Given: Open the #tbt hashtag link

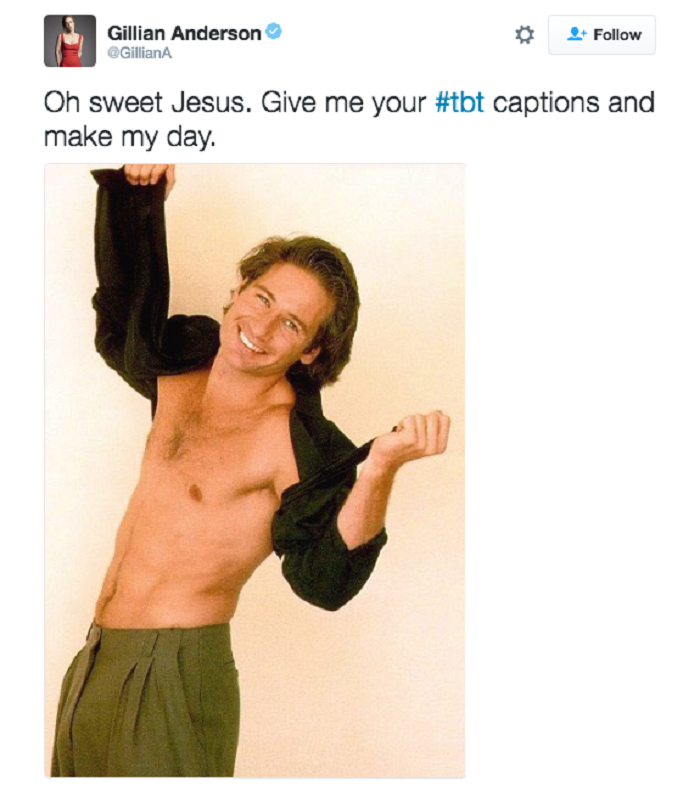Looking at the screenshot, I should pyautogui.click(x=460, y=102).
